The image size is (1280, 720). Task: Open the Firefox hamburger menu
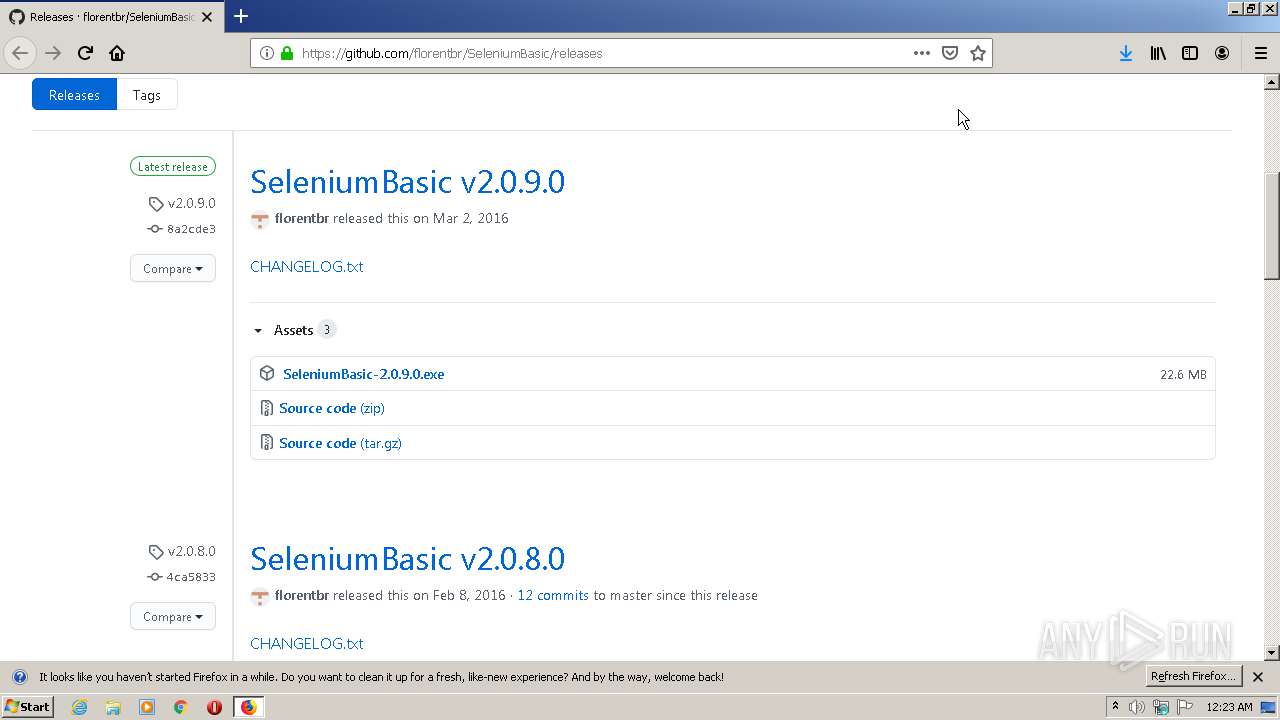click(1261, 53)
